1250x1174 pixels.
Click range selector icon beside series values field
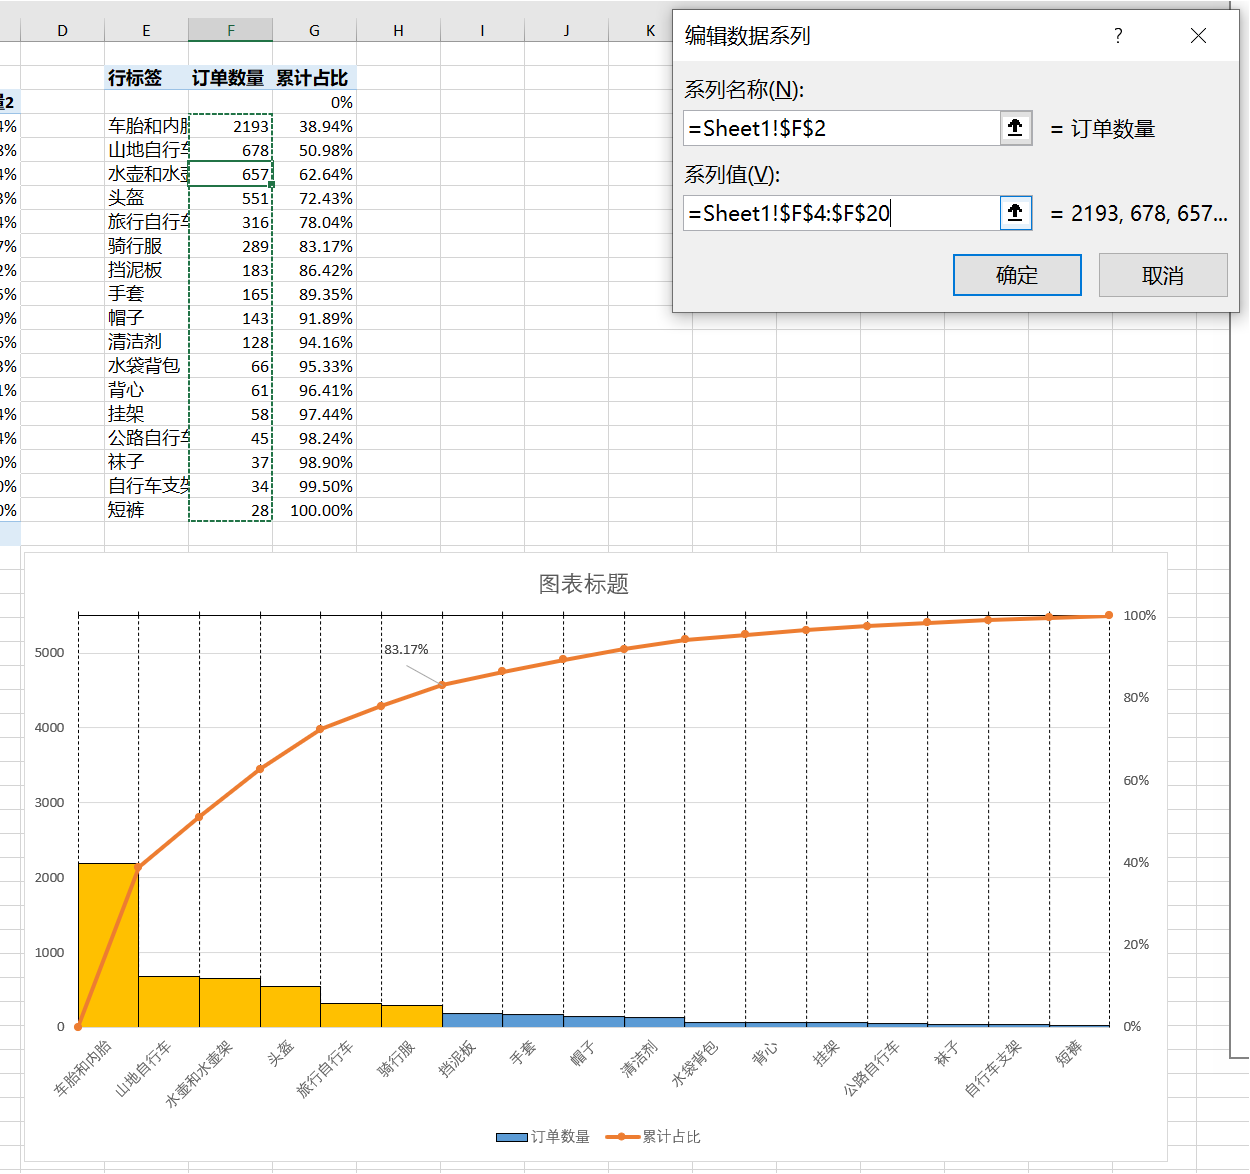click(1016, 213)
